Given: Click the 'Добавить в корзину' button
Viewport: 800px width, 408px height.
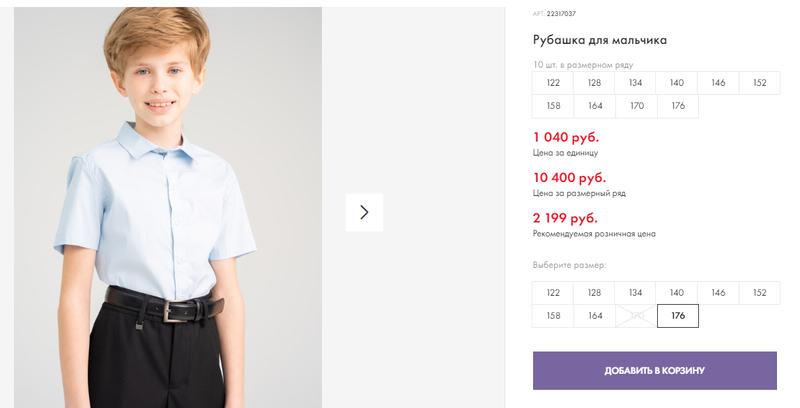Looking at the screenshot, I should click(654, 370).
